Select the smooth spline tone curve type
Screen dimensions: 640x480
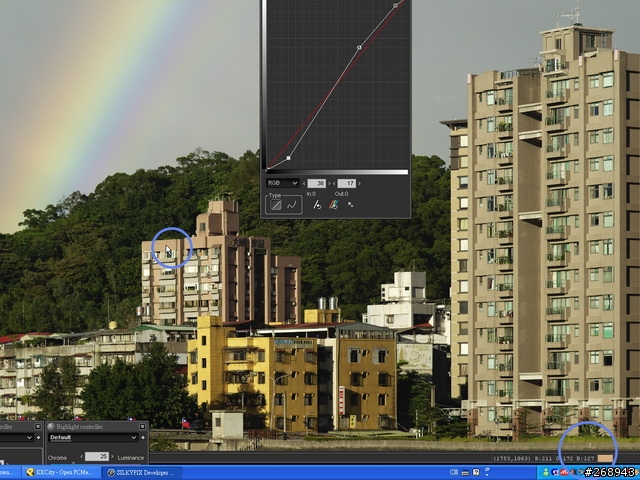291,205
